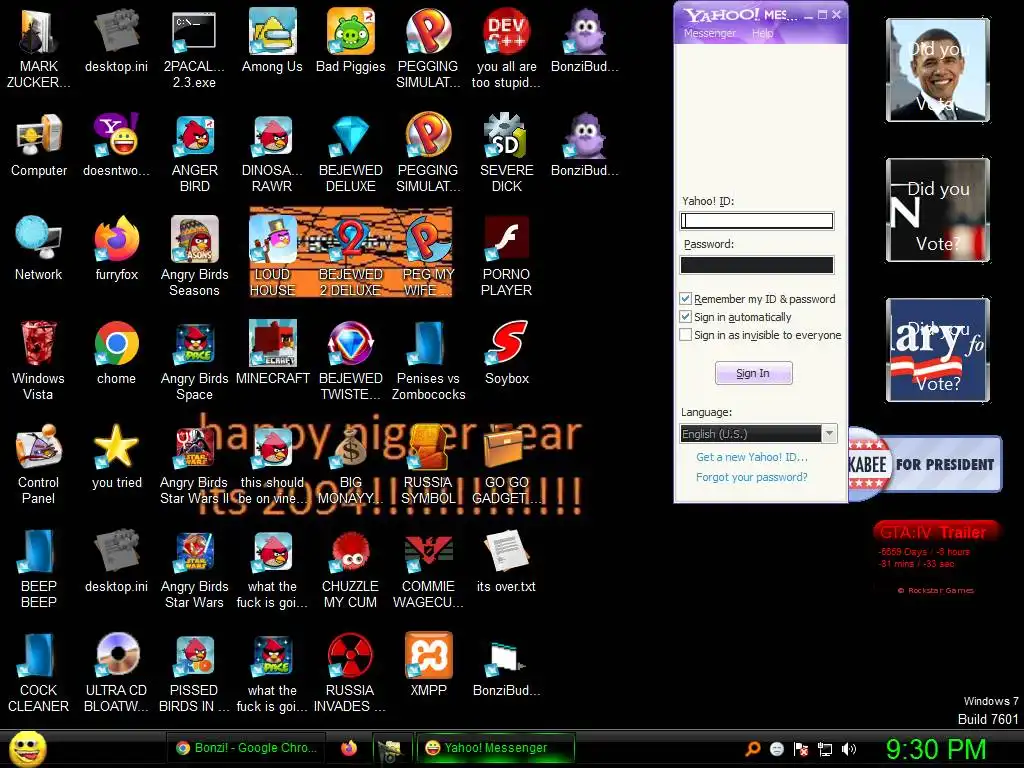Focus the Password field
This screenshot has height=768, width=1024.
point(757,264)
